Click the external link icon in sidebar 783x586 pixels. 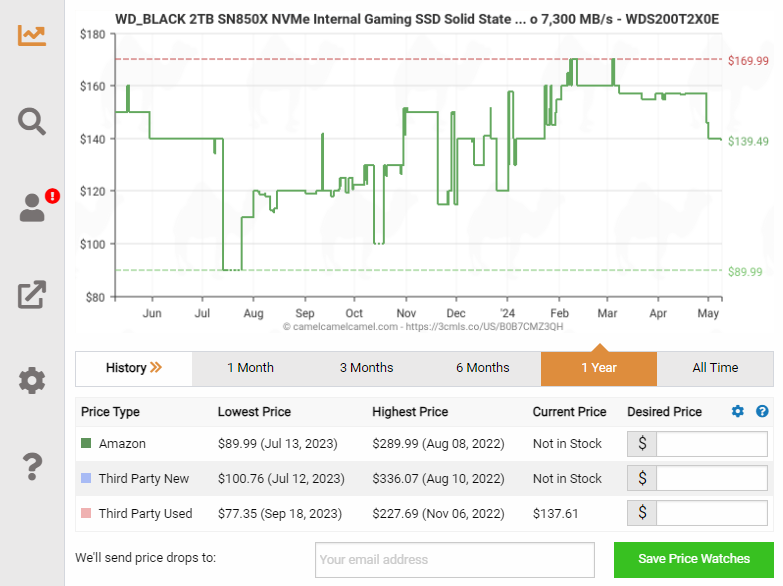(32, 294)
